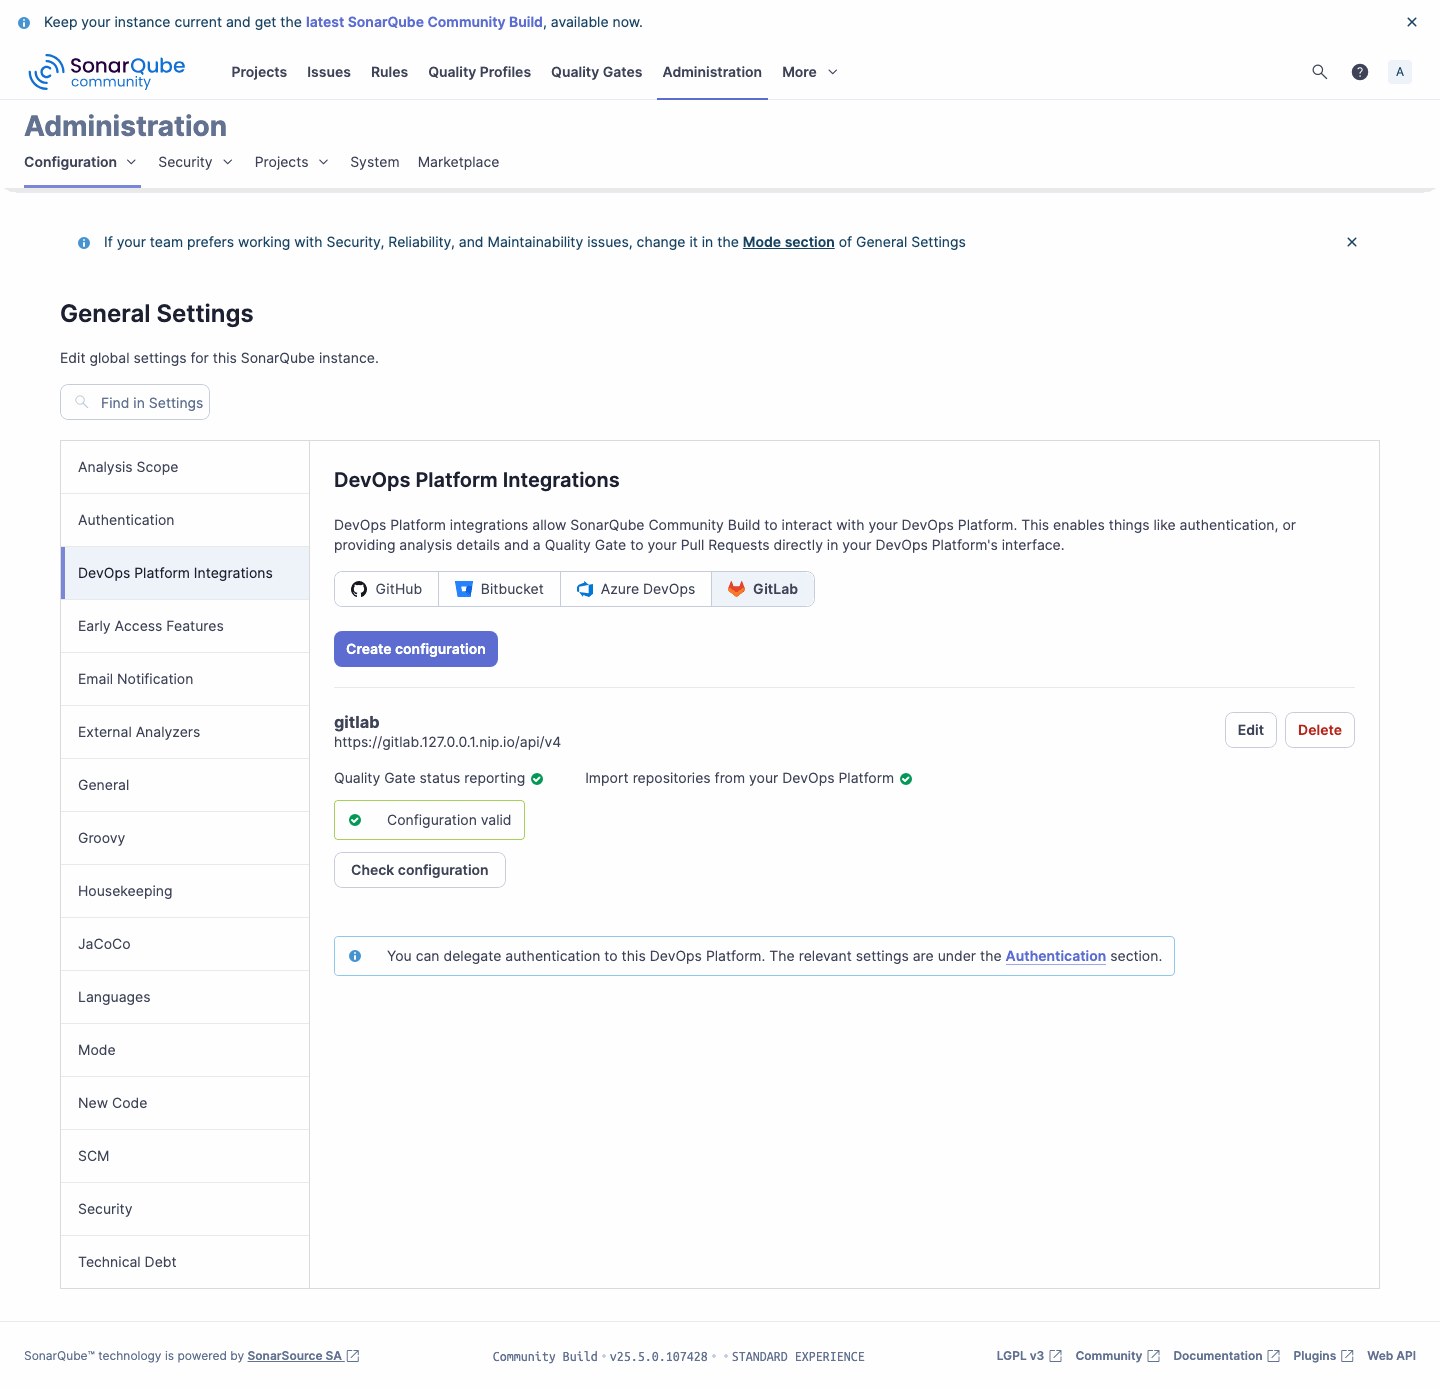Open the help question mark icon

pyautogui.click(x=1360, y=72)
